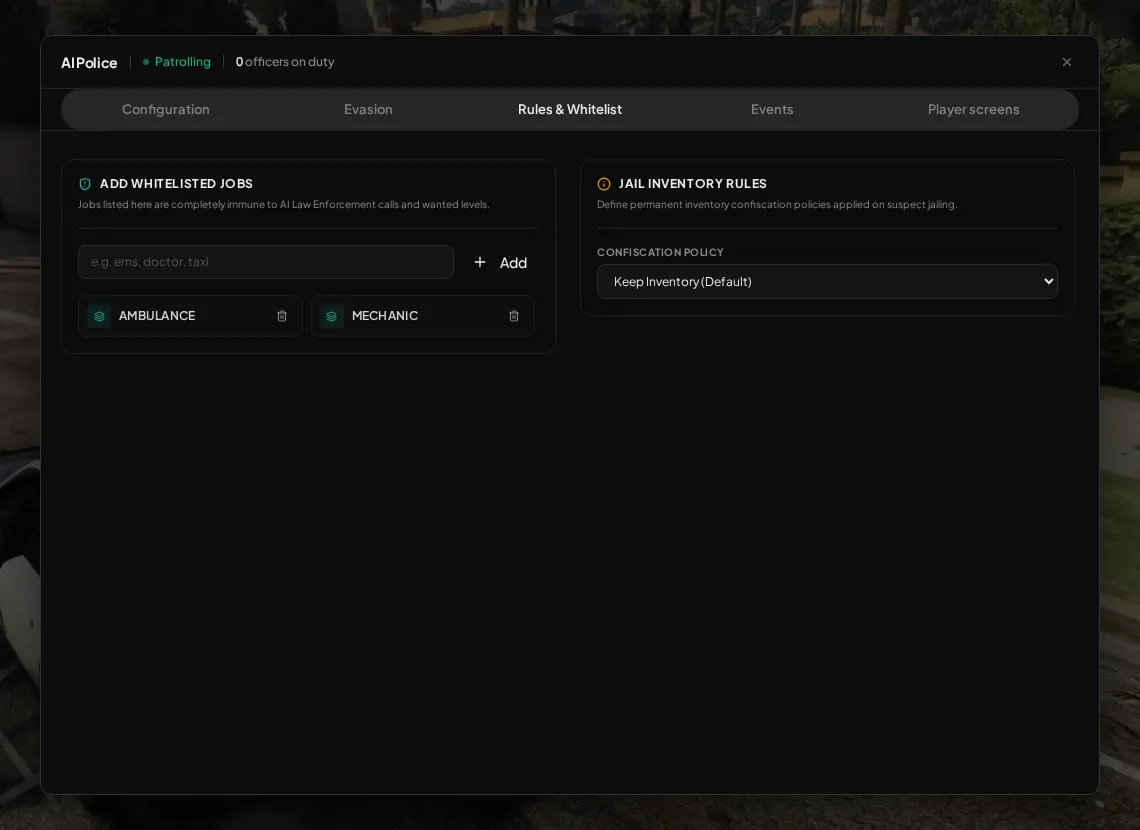Click the layers icon beside AMBULANCE
1140x830 pixels.
100,316
